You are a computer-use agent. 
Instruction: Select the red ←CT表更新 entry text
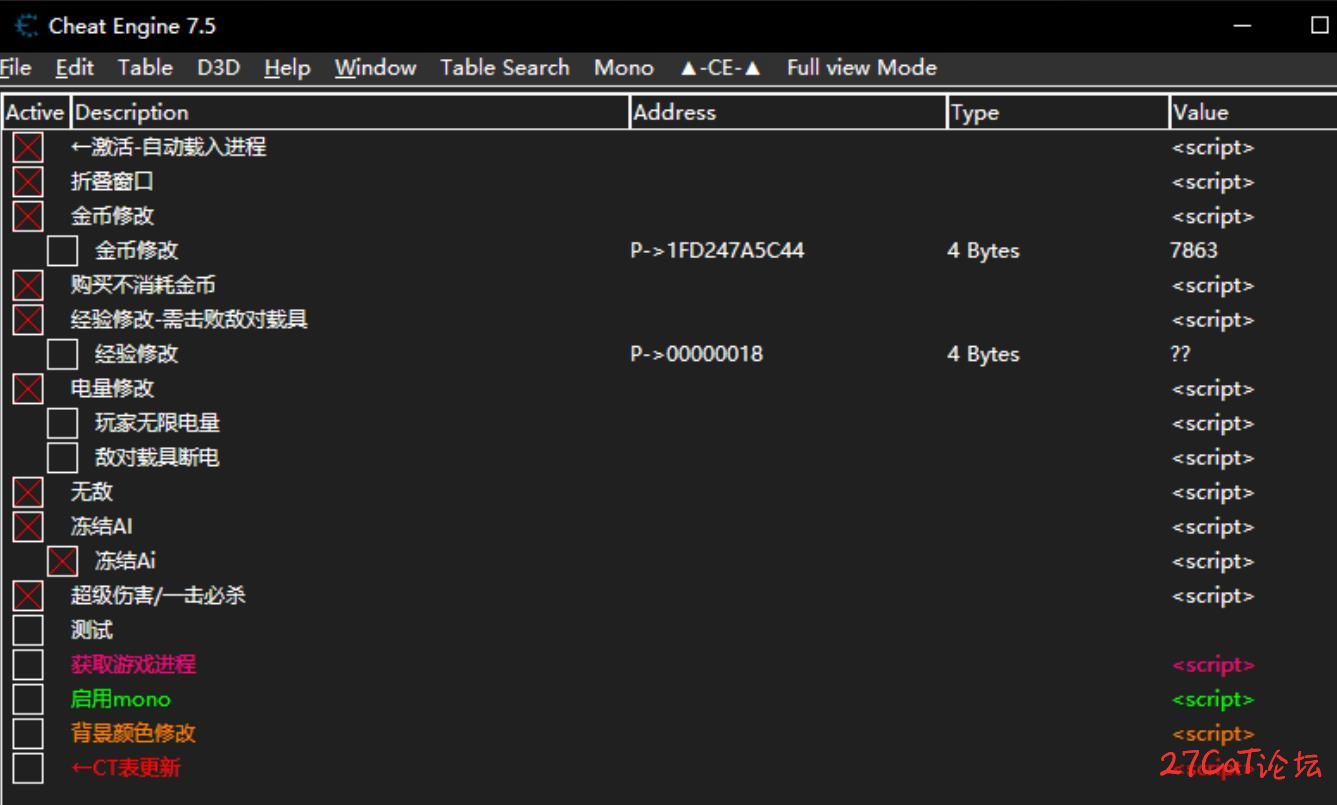coord(126,768)
